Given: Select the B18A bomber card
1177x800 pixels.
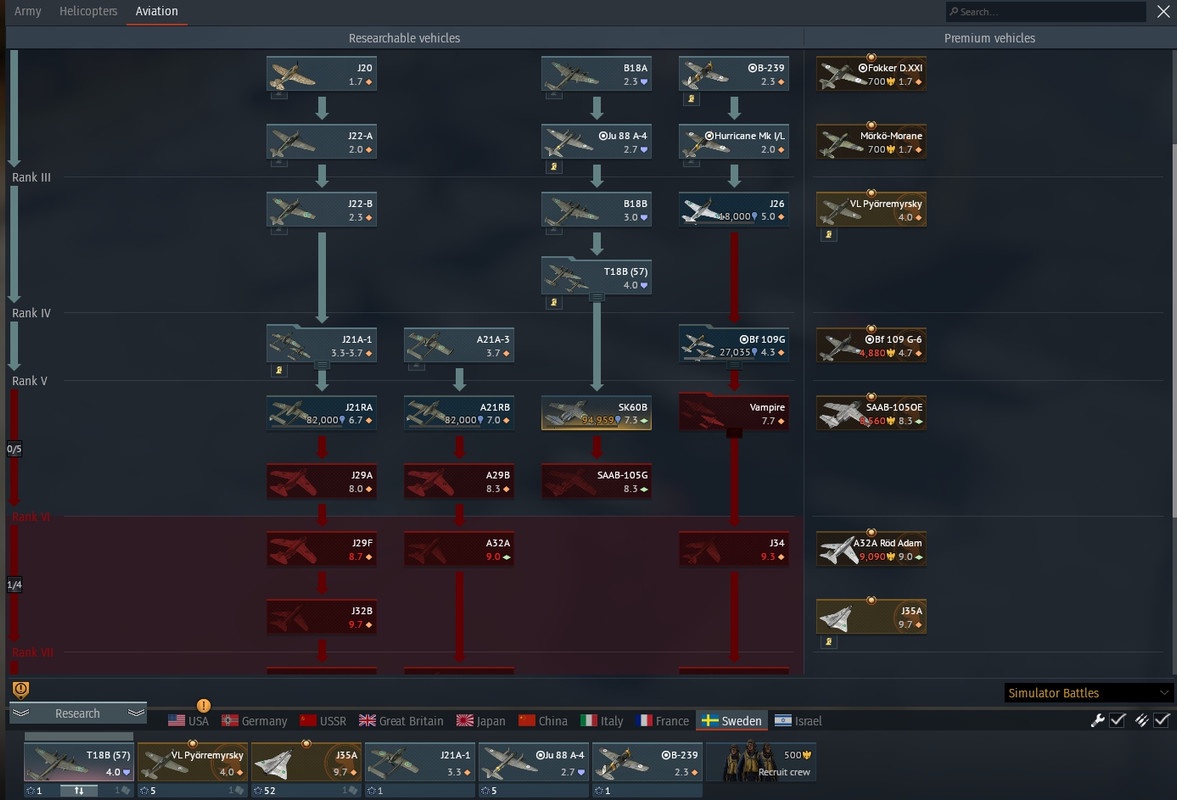Looking at the screenshot, I should coord(596,74).
